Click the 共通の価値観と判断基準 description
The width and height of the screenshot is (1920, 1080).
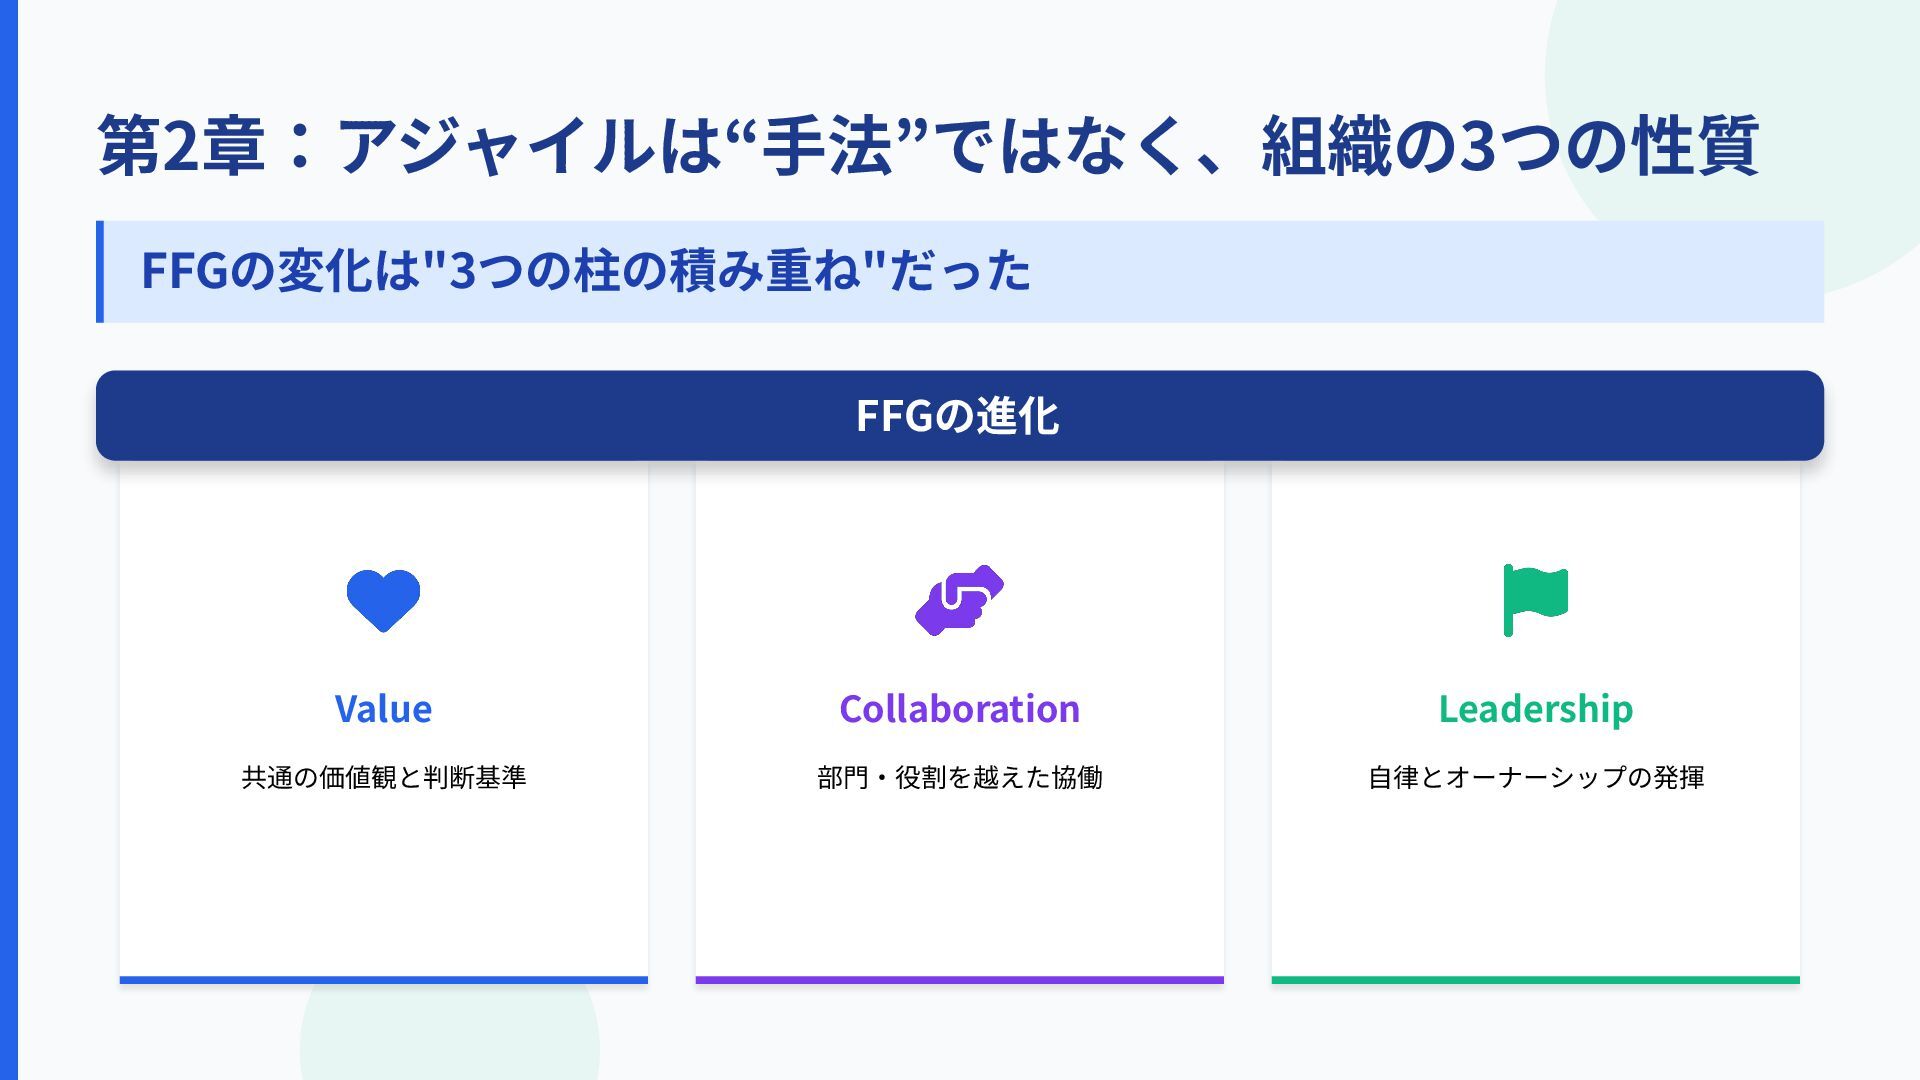point(383,777)
